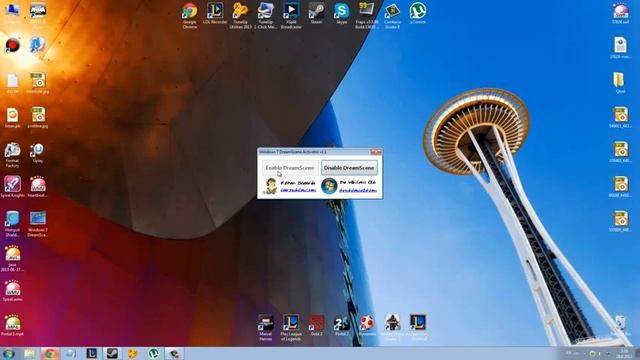Click the Windows orb logo in the dialog
Viewport: 640px width, 360px height.
[329, 186]
